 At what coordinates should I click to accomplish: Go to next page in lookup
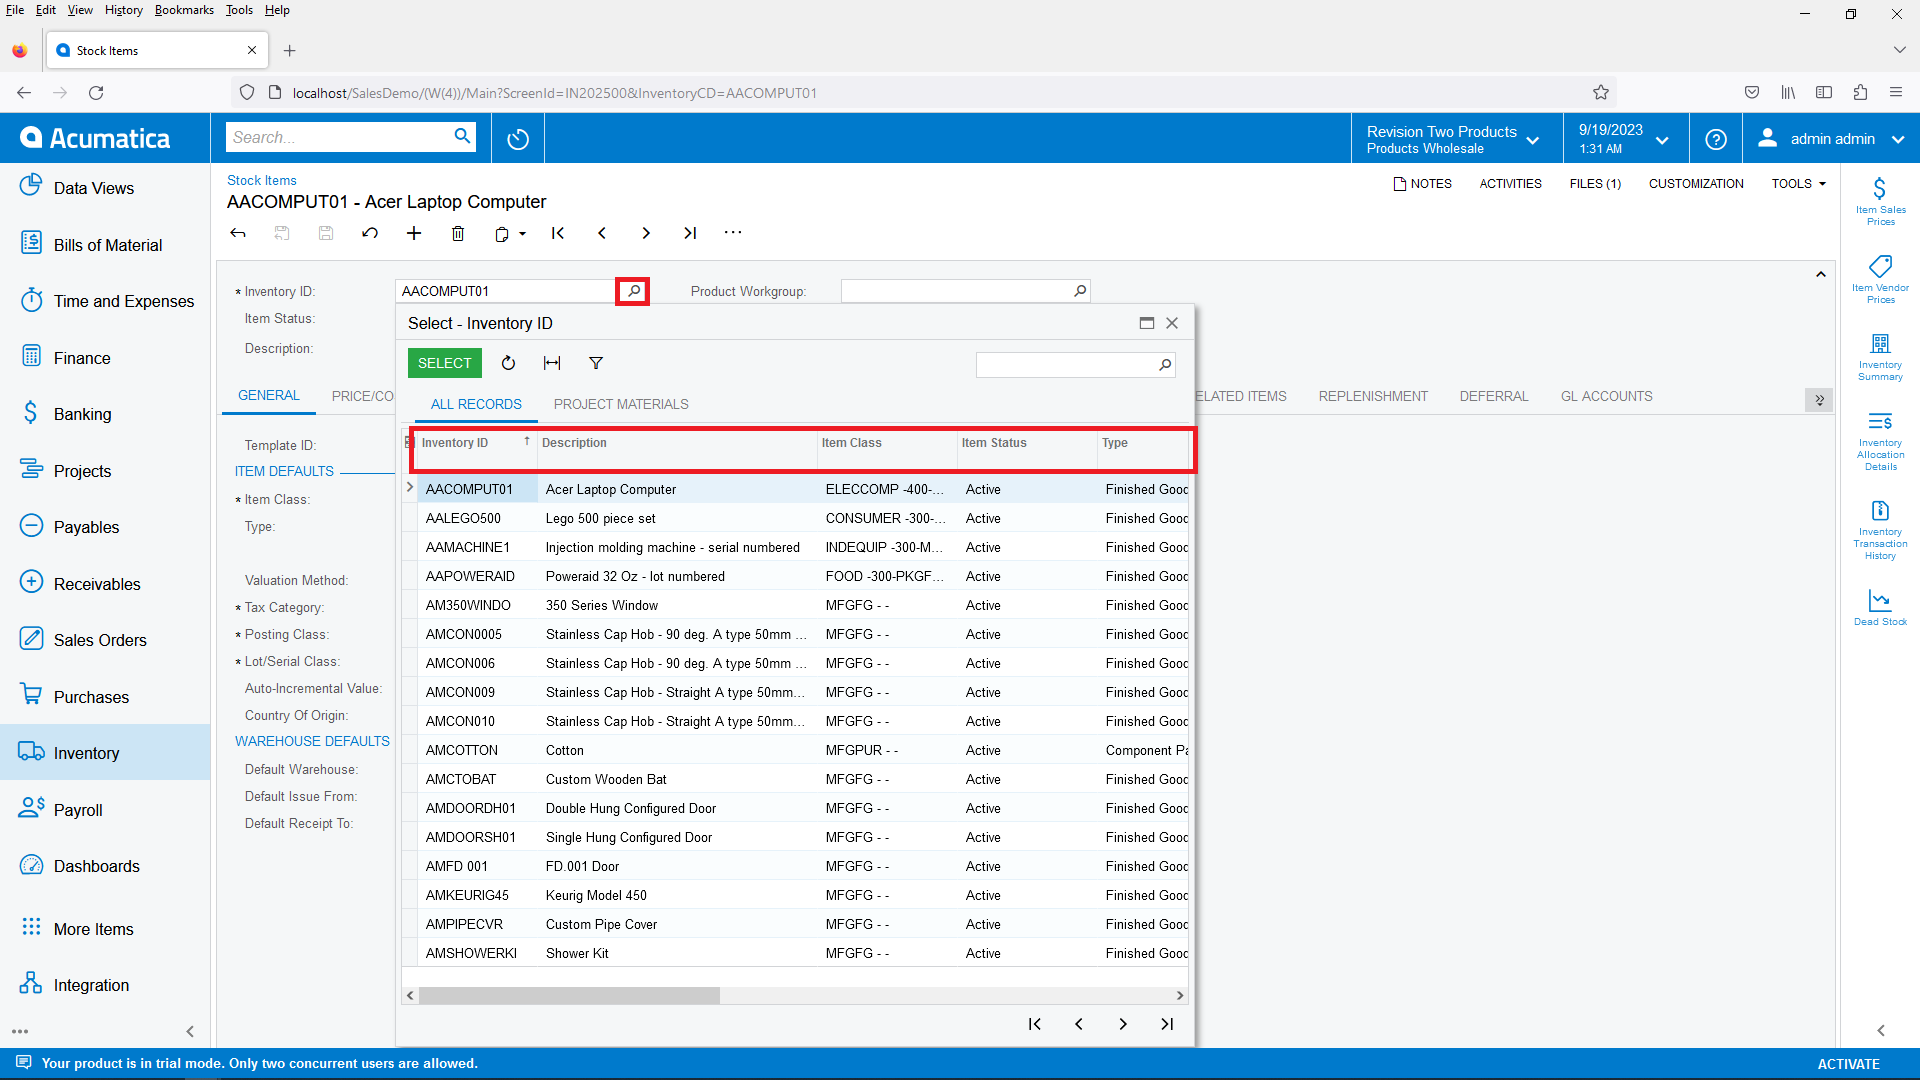[1123, 1024]
